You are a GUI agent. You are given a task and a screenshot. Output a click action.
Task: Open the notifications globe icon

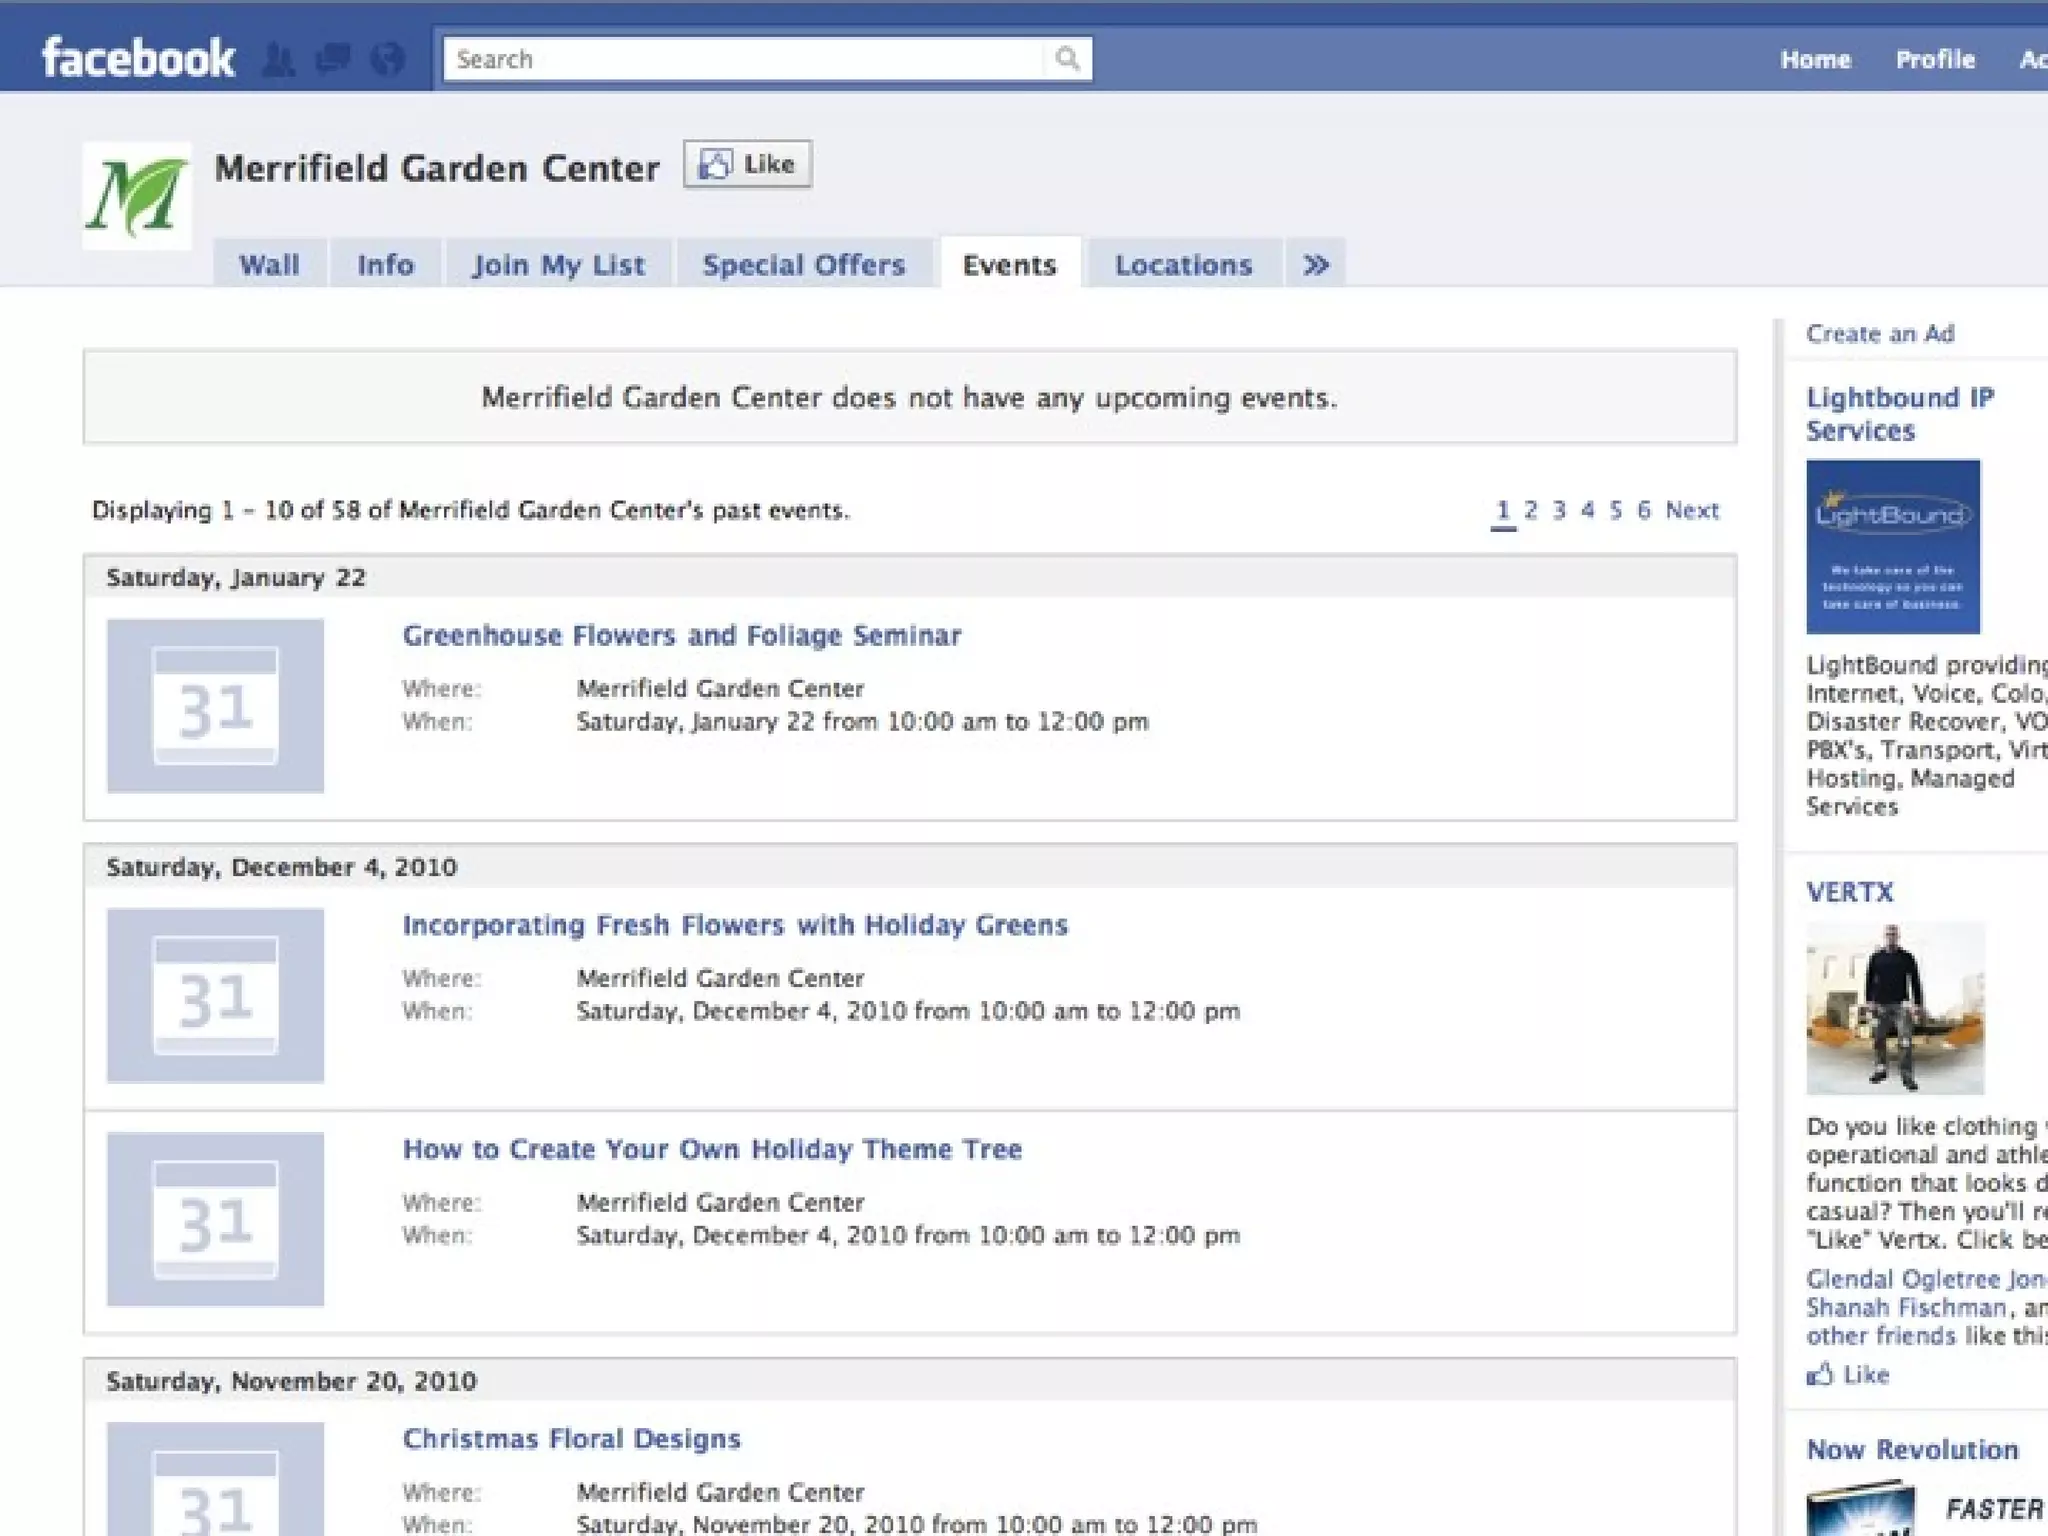point(387,60)
